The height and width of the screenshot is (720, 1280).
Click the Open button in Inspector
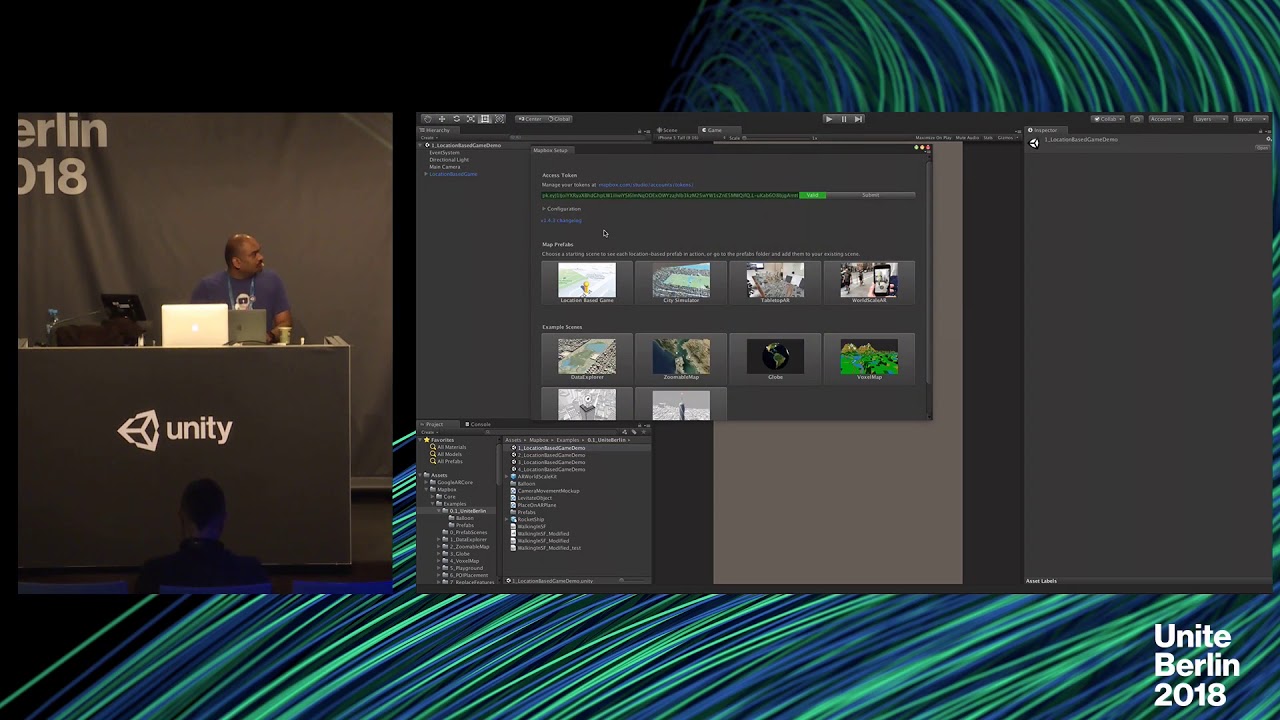click(1262, 147)
